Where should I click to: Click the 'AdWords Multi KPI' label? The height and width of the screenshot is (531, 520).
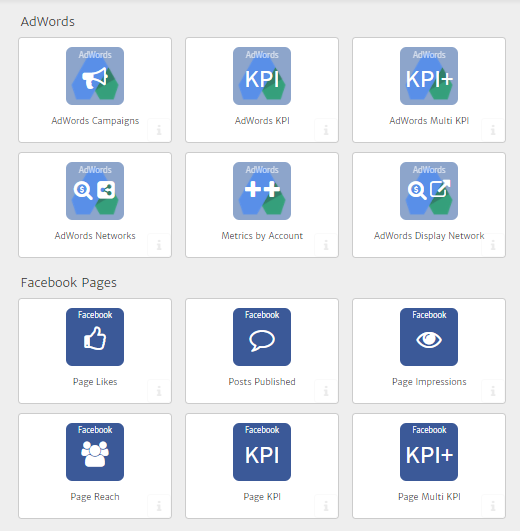click(x=429, y=121)
